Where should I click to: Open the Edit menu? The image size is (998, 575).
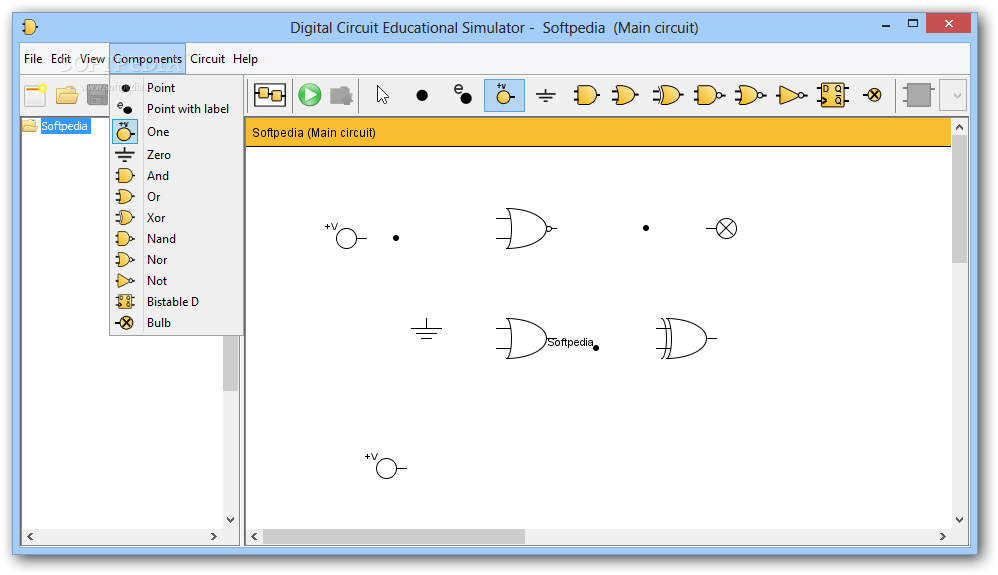[x=61, y=59]
